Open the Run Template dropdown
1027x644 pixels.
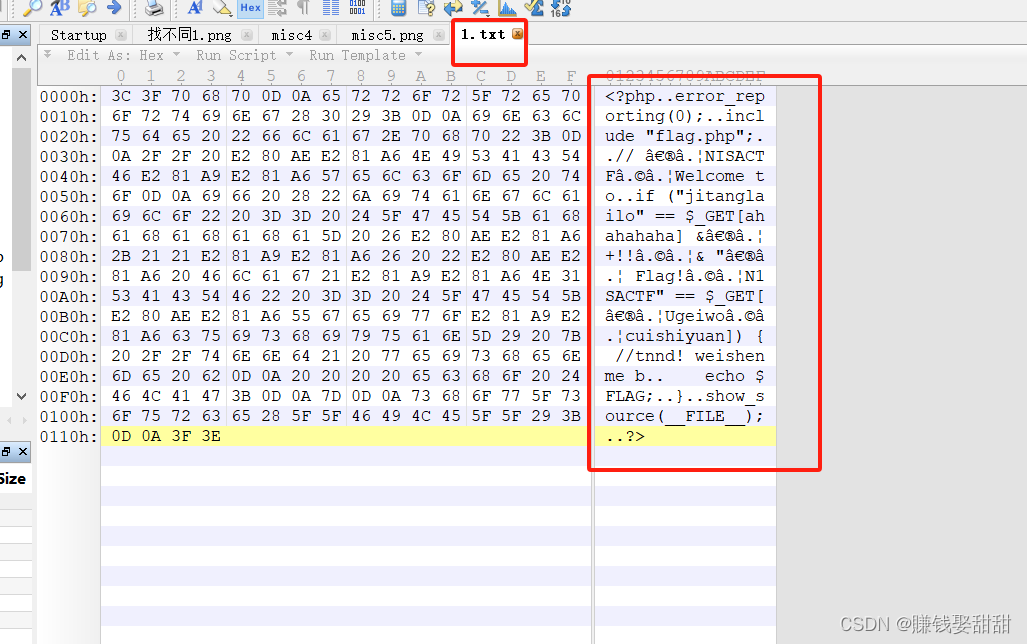[365, 55]
